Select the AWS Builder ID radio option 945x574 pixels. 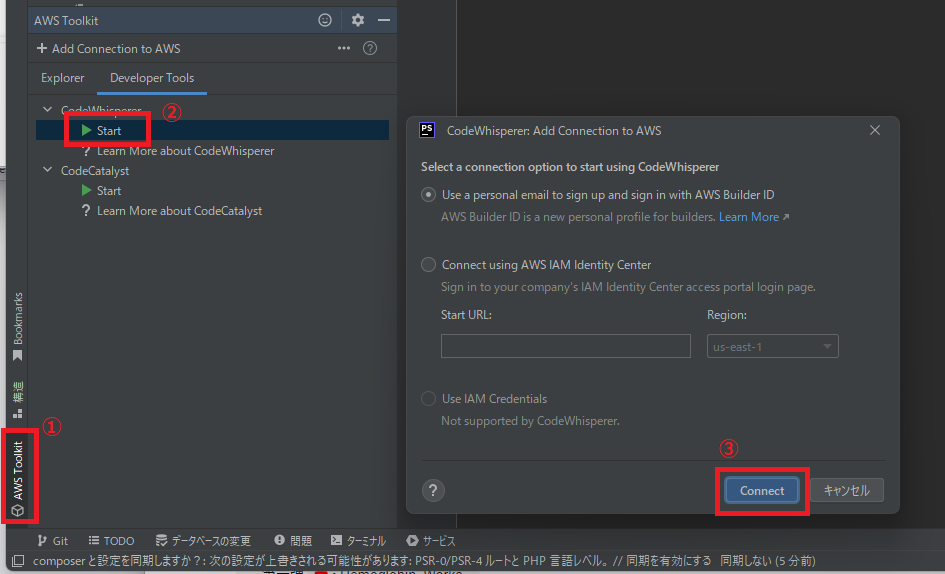point(428,195)
